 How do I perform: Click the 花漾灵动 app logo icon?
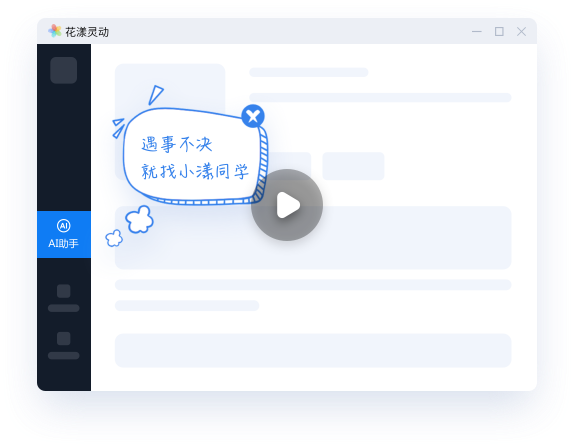(x=55, y=31)
